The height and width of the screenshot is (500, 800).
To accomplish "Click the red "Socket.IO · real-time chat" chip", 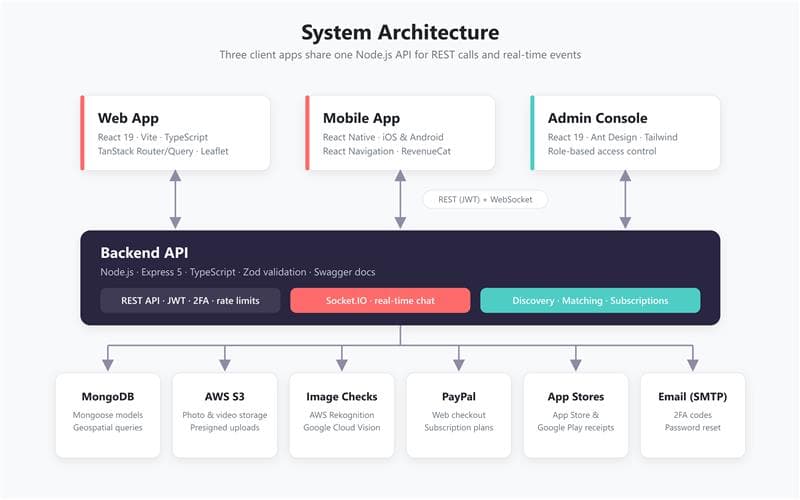I will click(x=380, y=301).
